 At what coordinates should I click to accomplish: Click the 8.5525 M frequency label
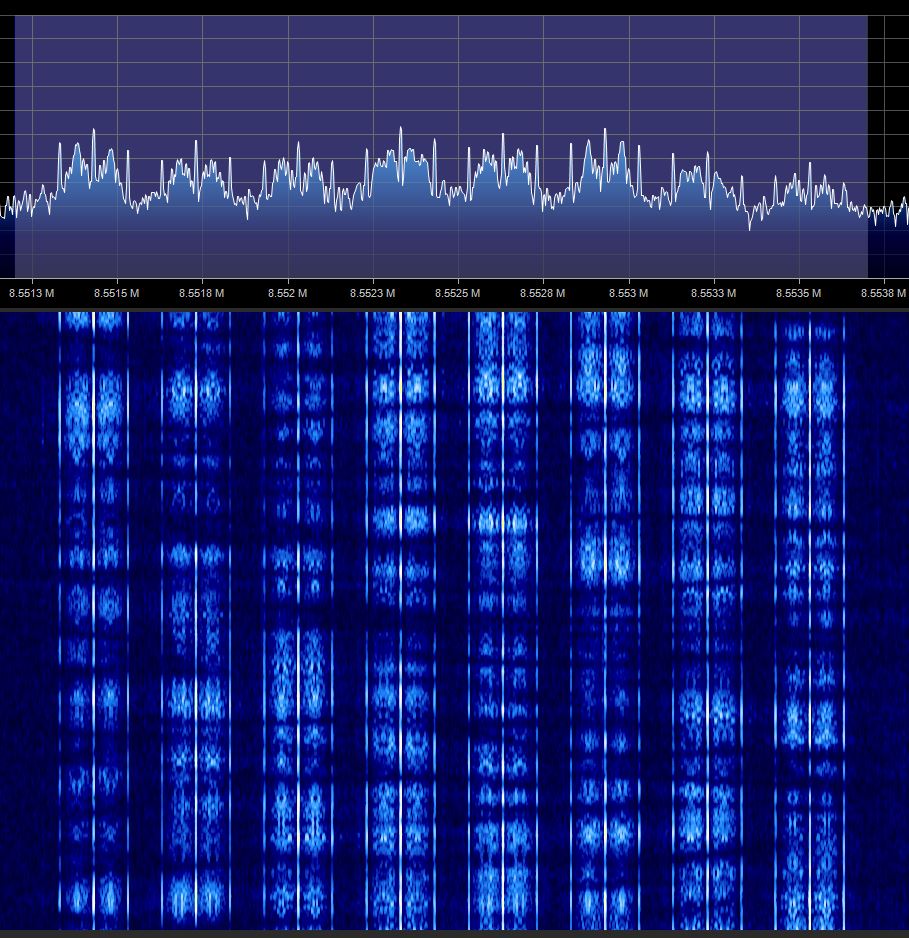[x=457, y=293]
